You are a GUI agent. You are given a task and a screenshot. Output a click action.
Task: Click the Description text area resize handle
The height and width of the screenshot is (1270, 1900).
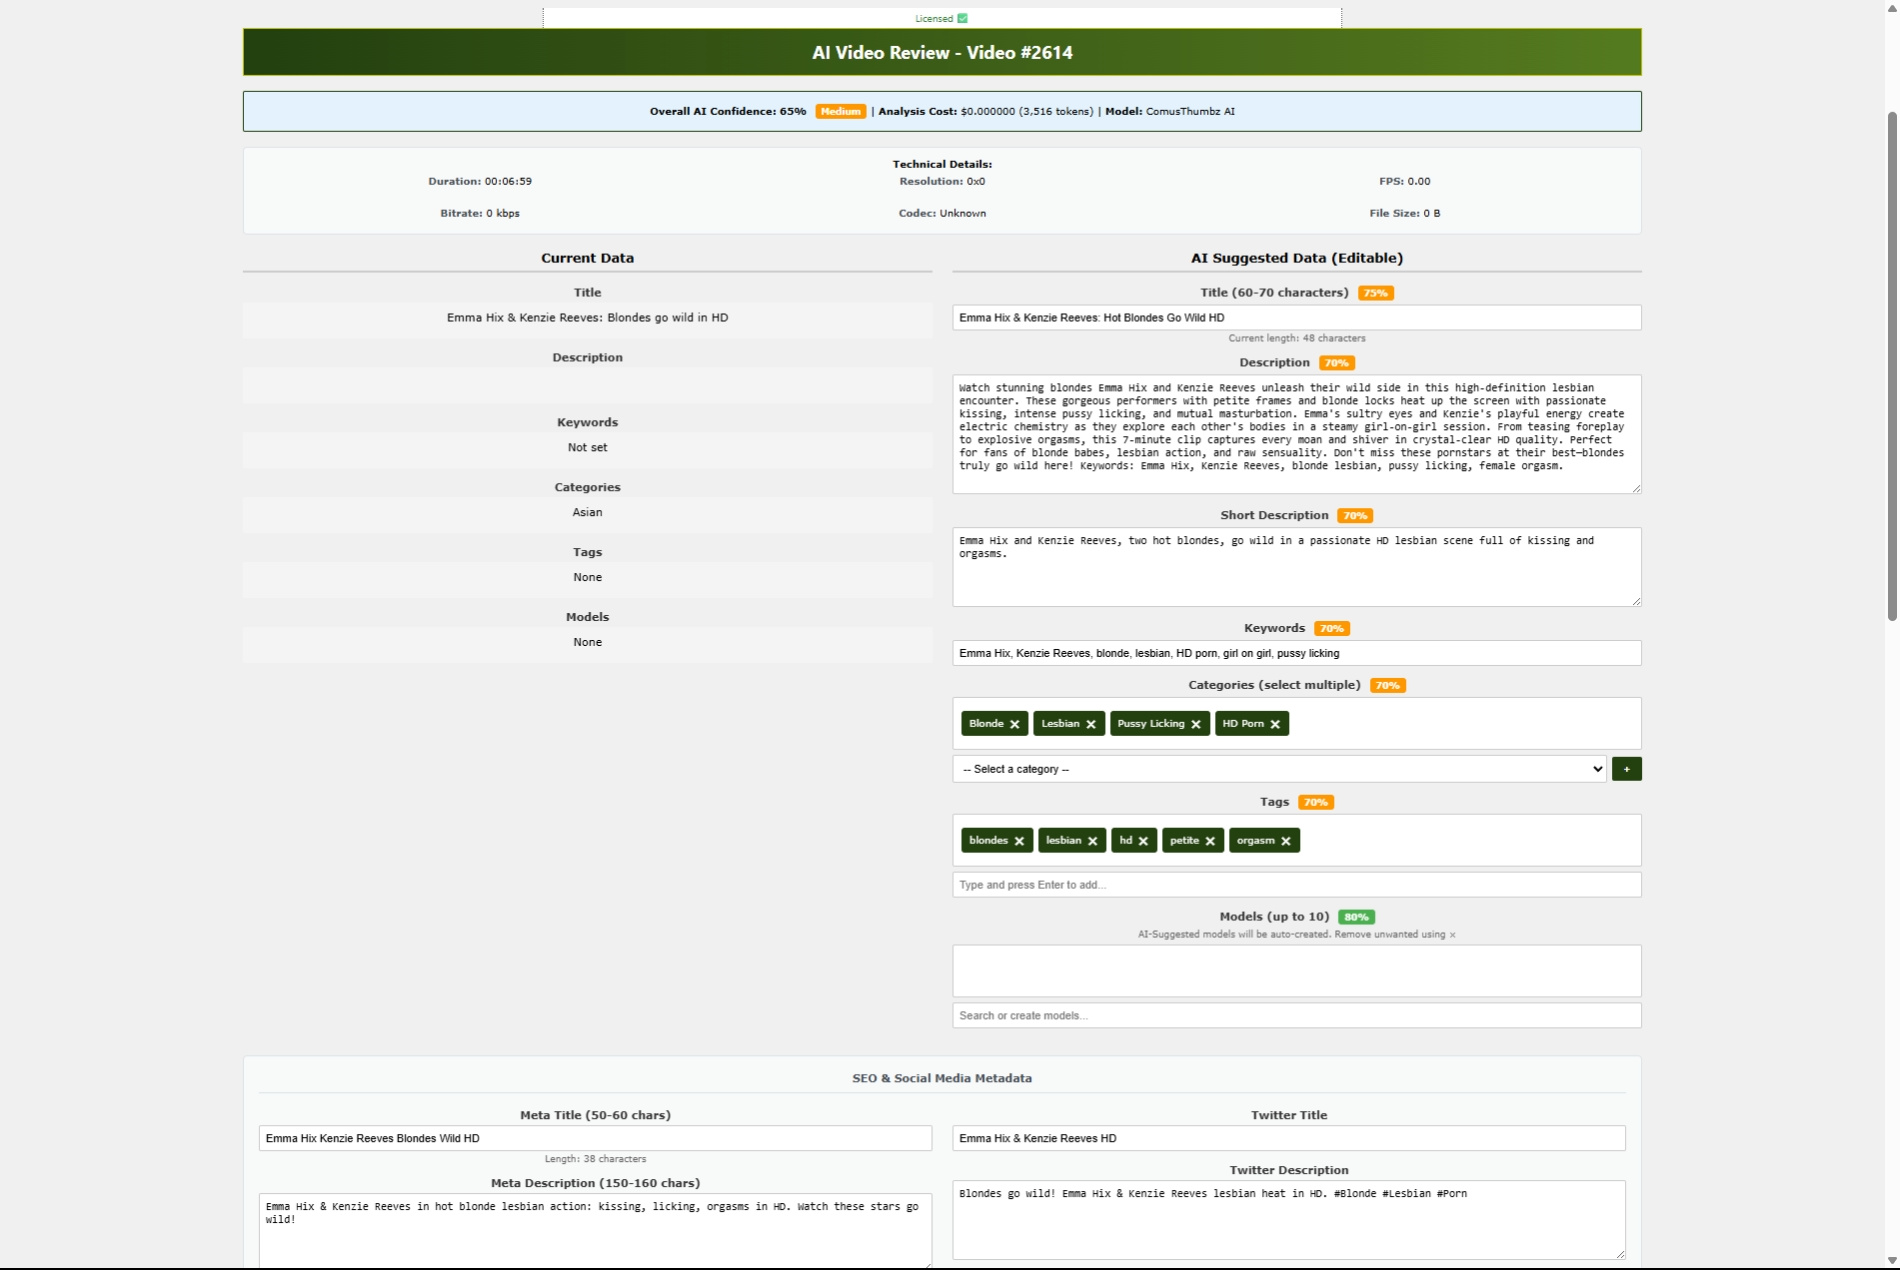coord(1636,488)
